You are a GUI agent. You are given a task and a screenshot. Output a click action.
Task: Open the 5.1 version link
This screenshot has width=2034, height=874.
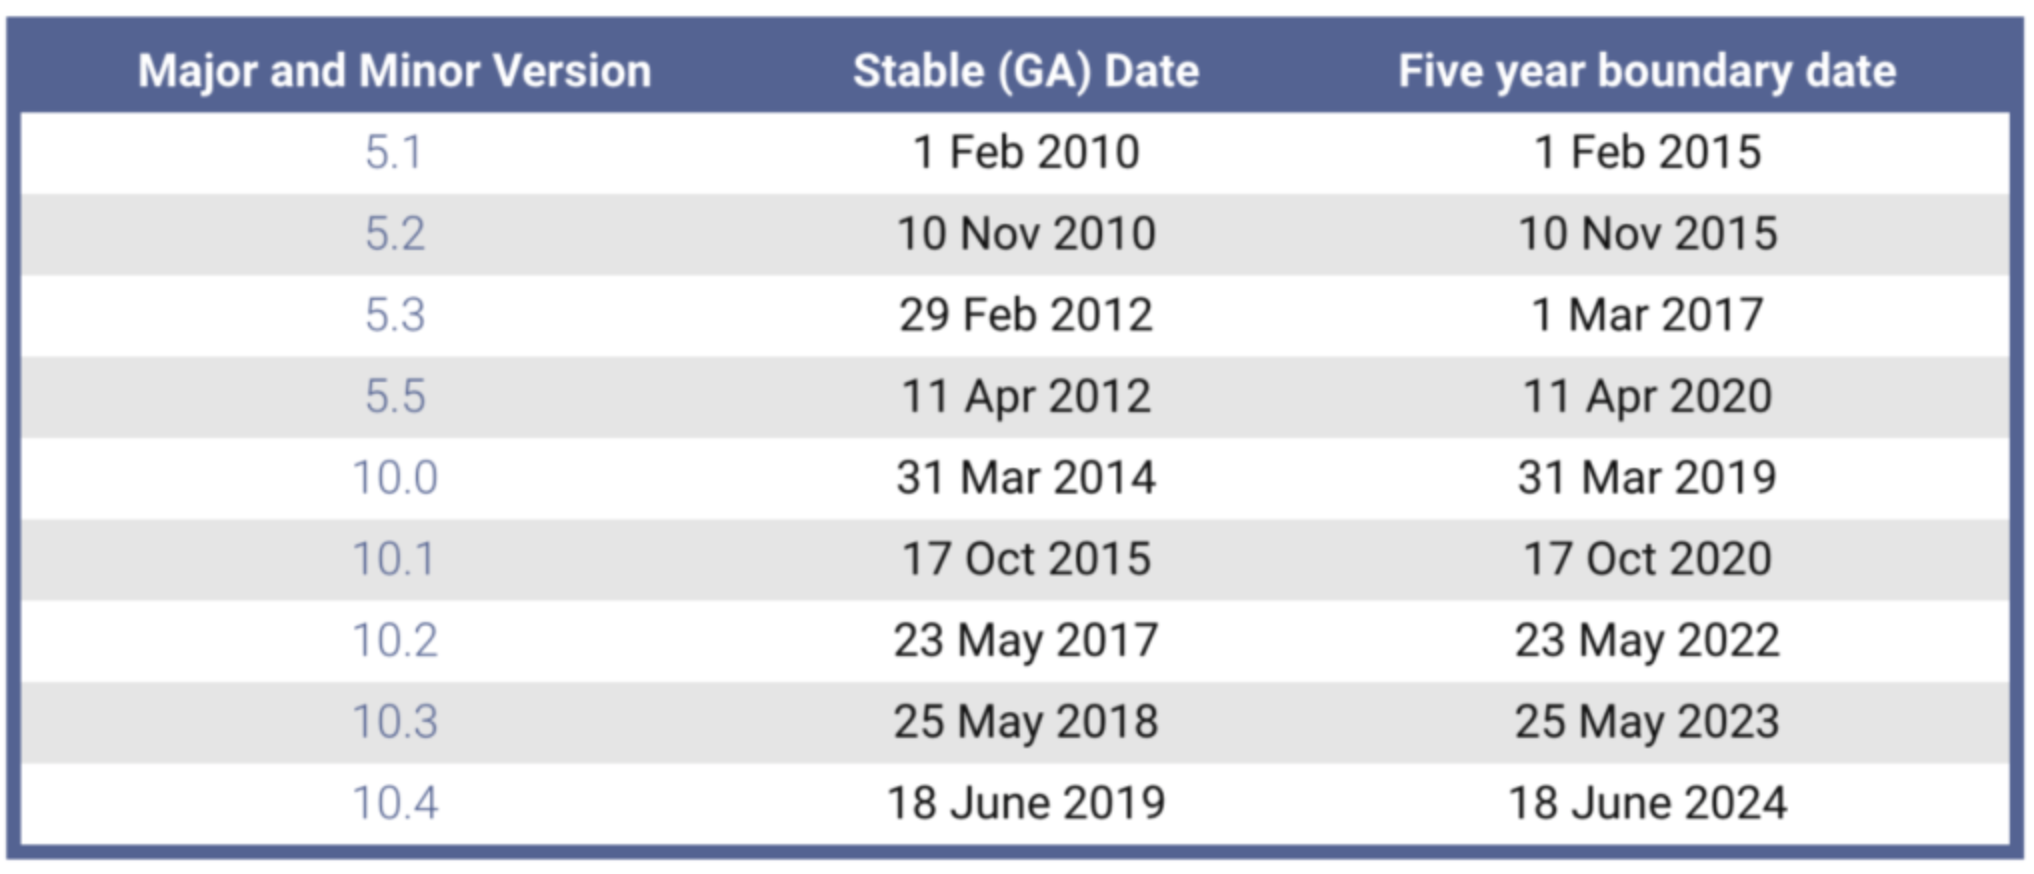[x=394, y=153]
